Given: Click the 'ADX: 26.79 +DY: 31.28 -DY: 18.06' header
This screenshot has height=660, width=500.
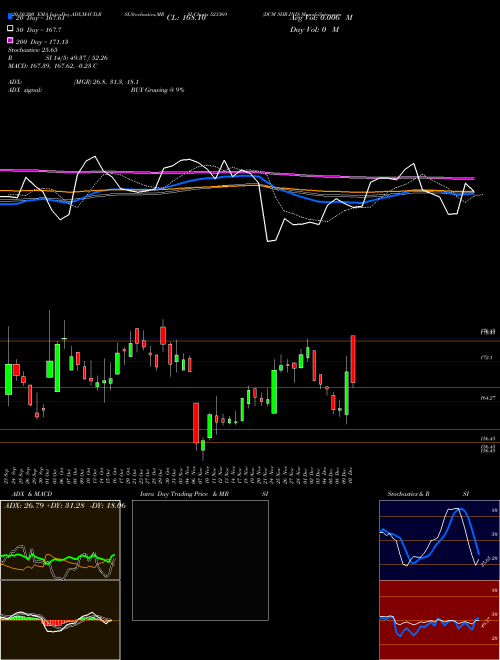Looking at the screenshot, I should point(64,505).
